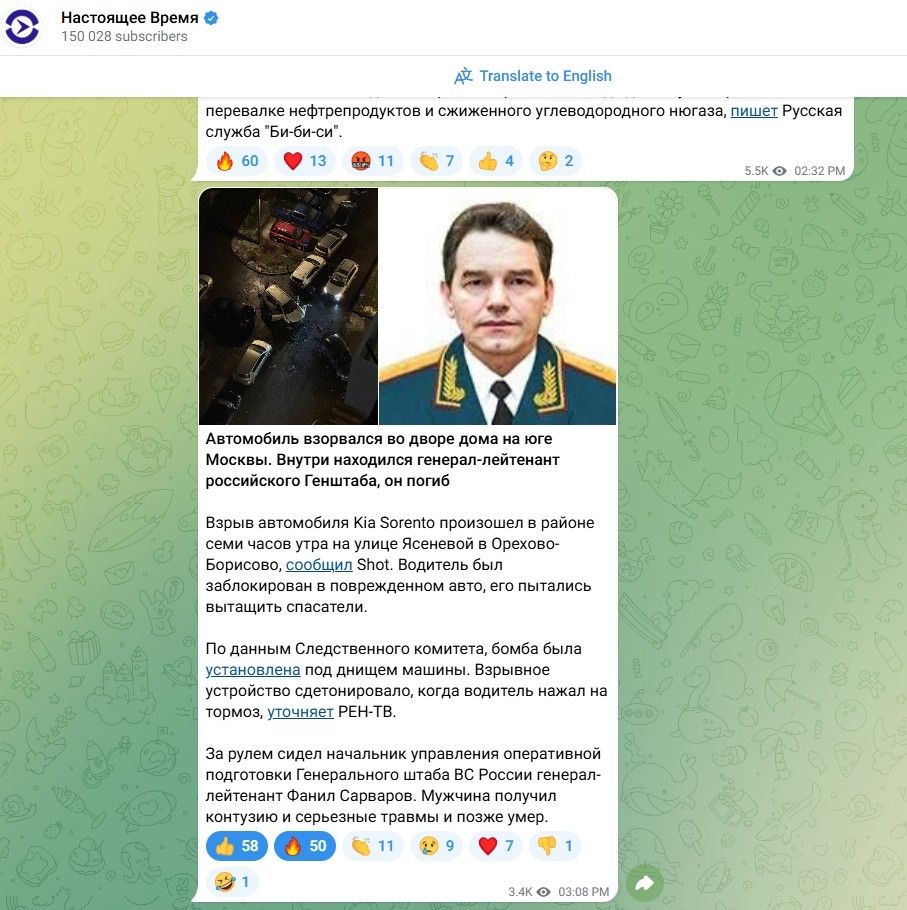
Task: Open the пишет link in previous post
Action: (754, 111)
